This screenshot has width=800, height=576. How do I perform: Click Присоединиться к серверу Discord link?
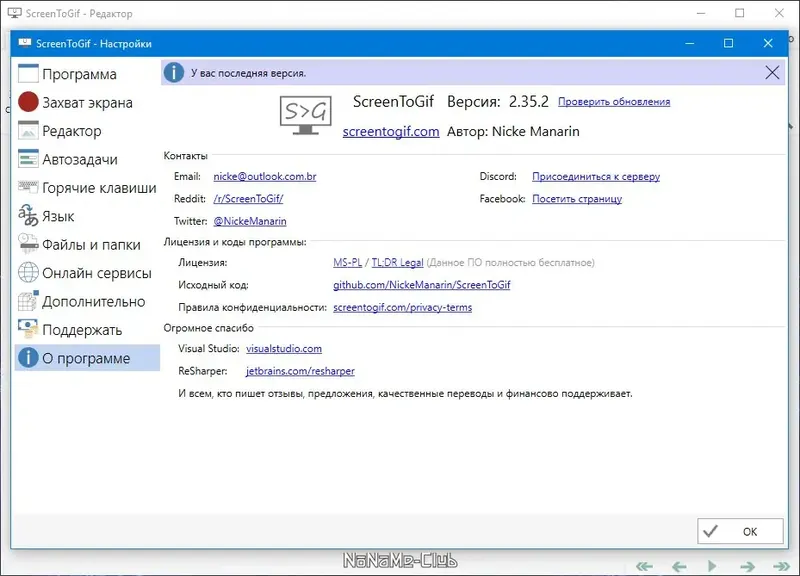click(x=596, y=176)
